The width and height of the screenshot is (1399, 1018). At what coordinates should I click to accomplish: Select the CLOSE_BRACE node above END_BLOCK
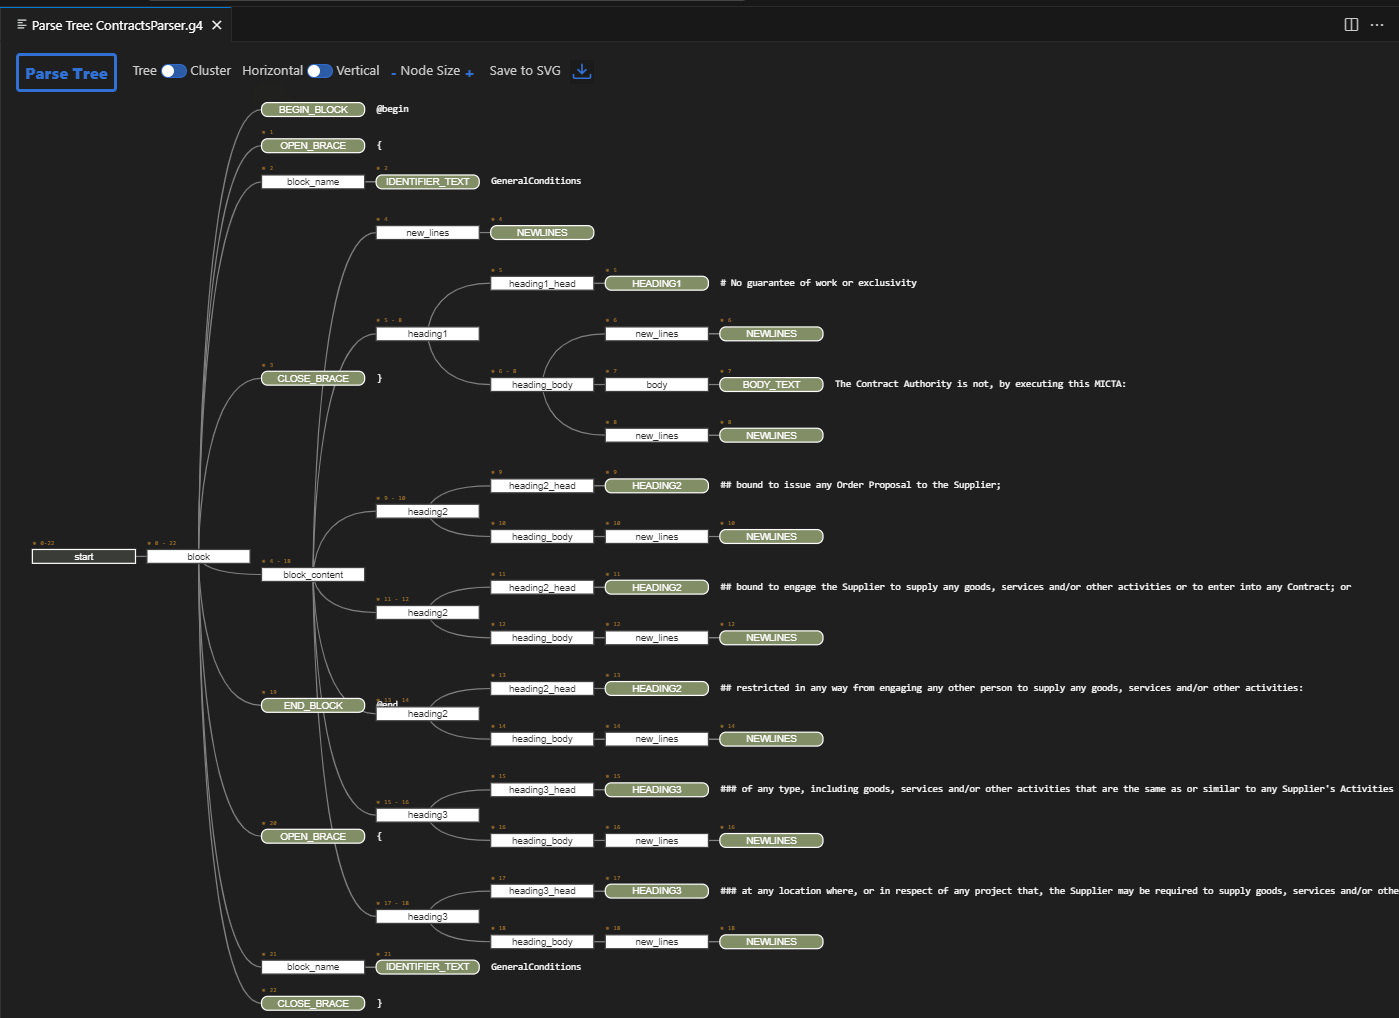(x=313, y=379)
